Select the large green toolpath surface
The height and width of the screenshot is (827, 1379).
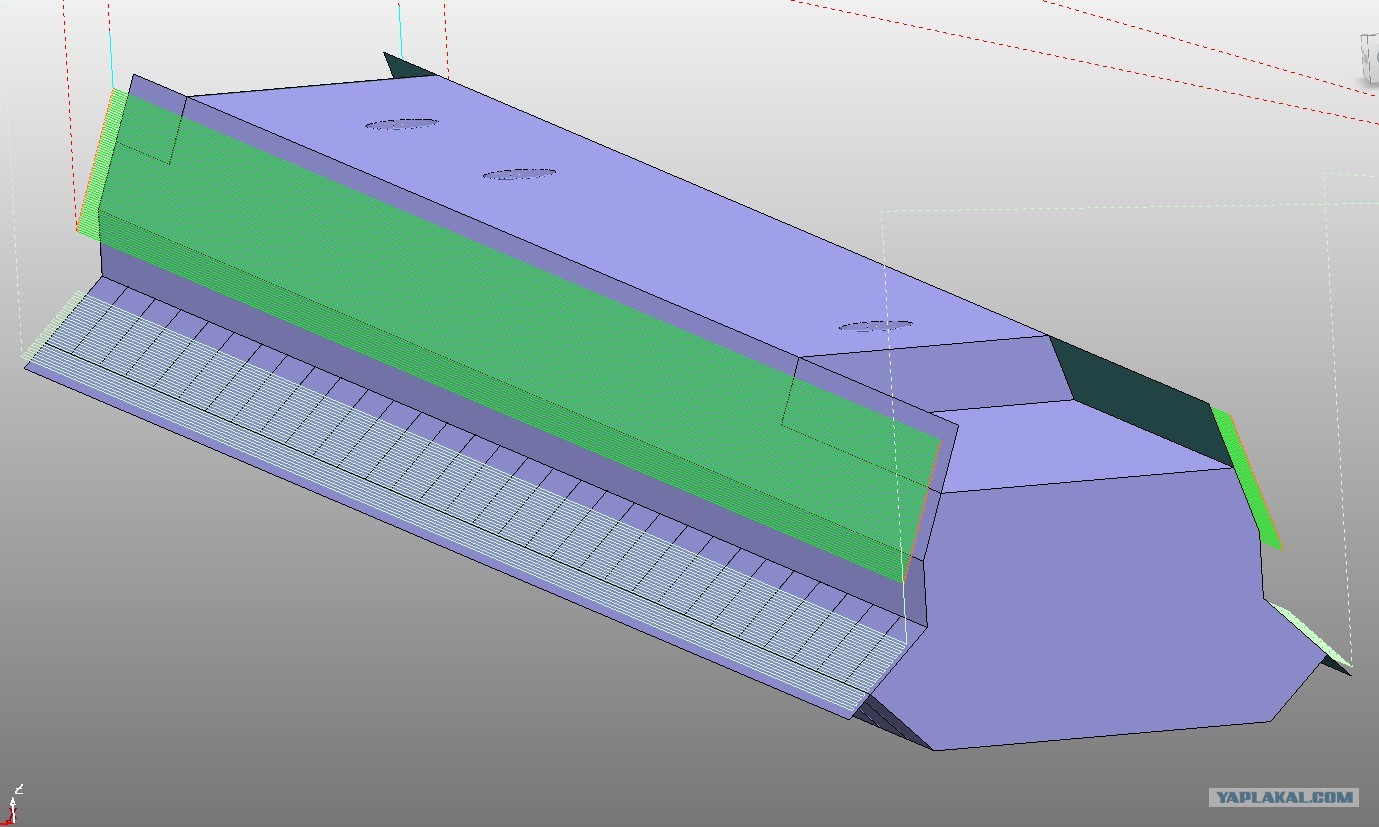tap(500, 330)
